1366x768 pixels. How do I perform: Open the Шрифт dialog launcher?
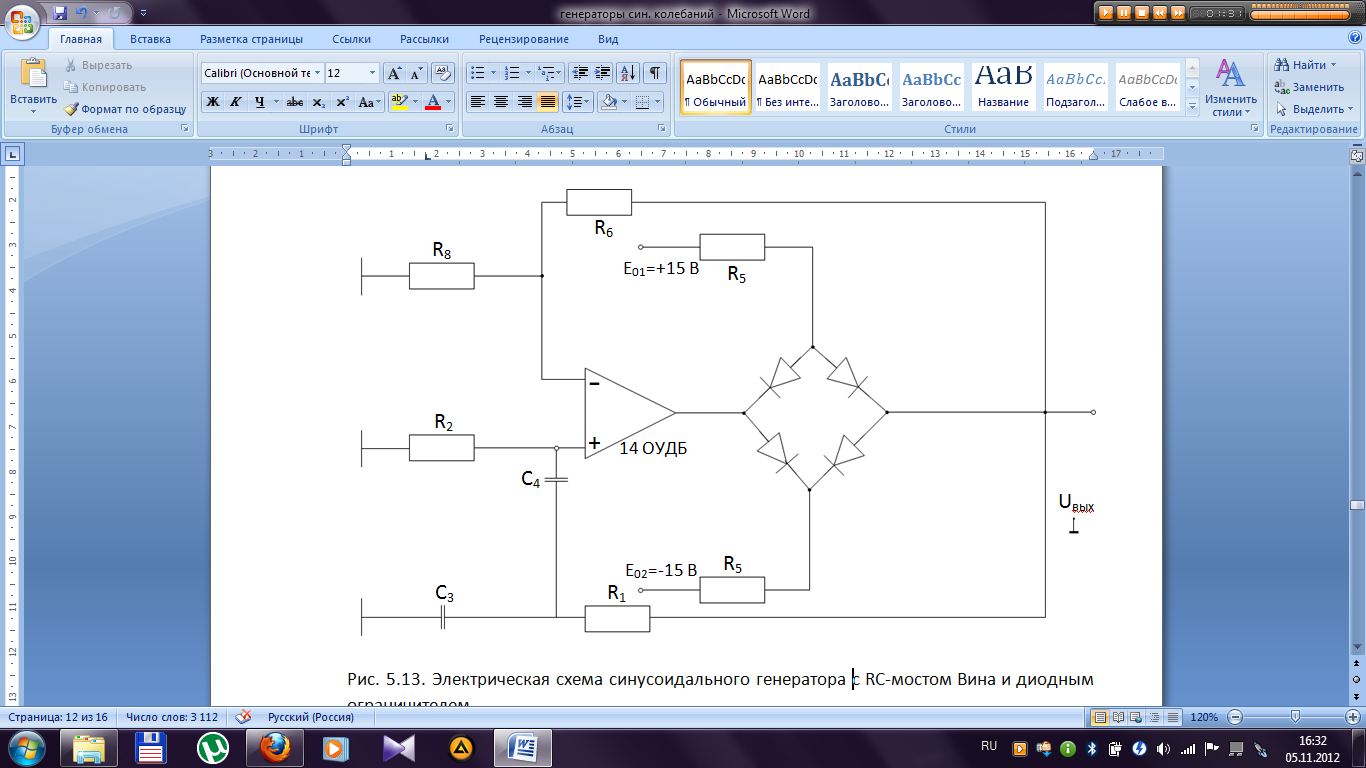[450, 129]
